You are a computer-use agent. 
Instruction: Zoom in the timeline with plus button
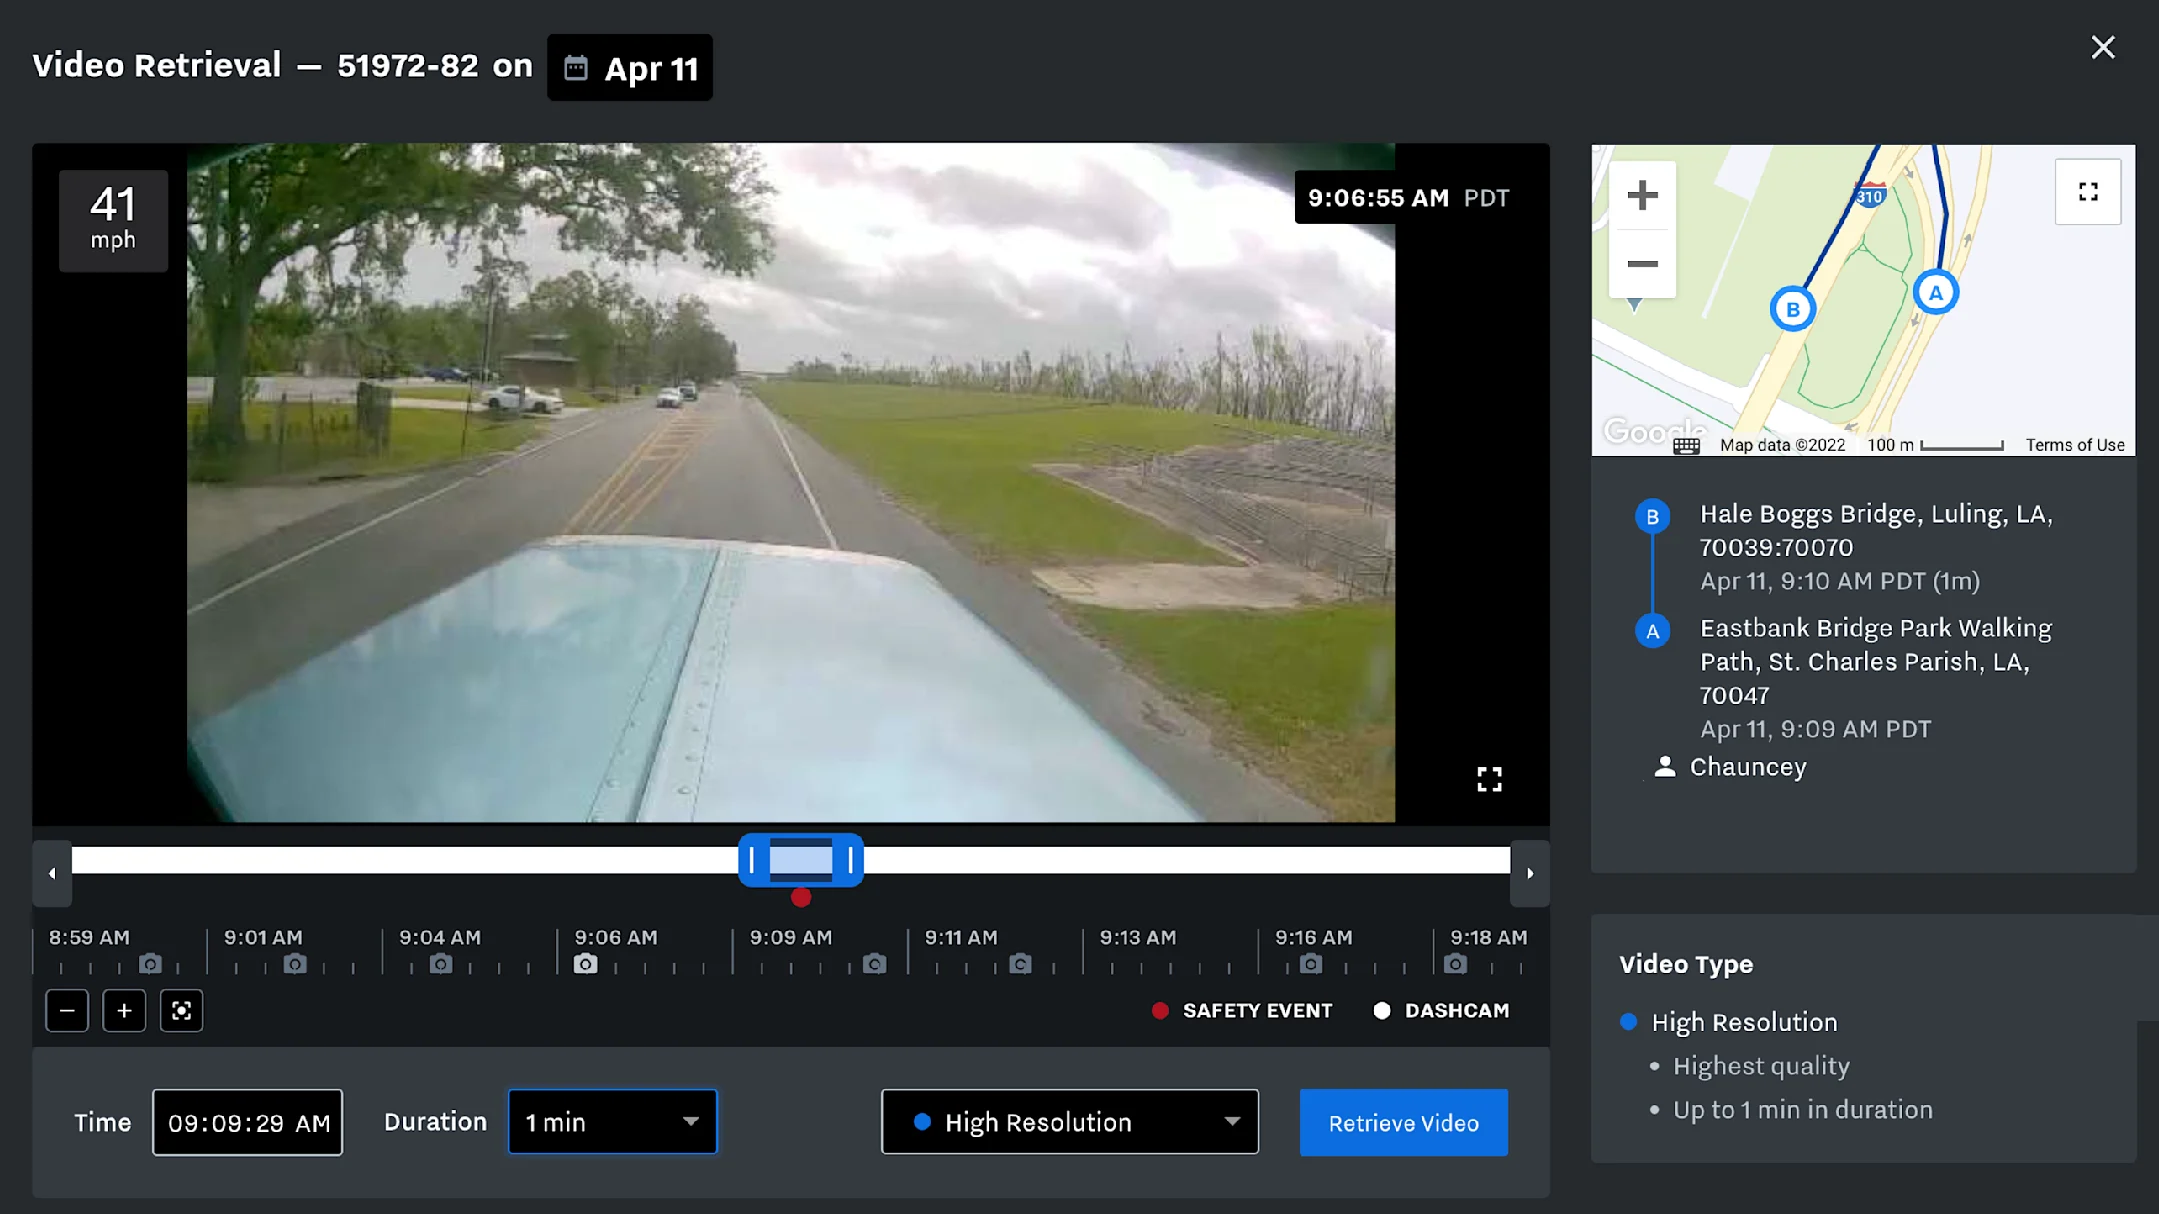tap(124, 1010)
